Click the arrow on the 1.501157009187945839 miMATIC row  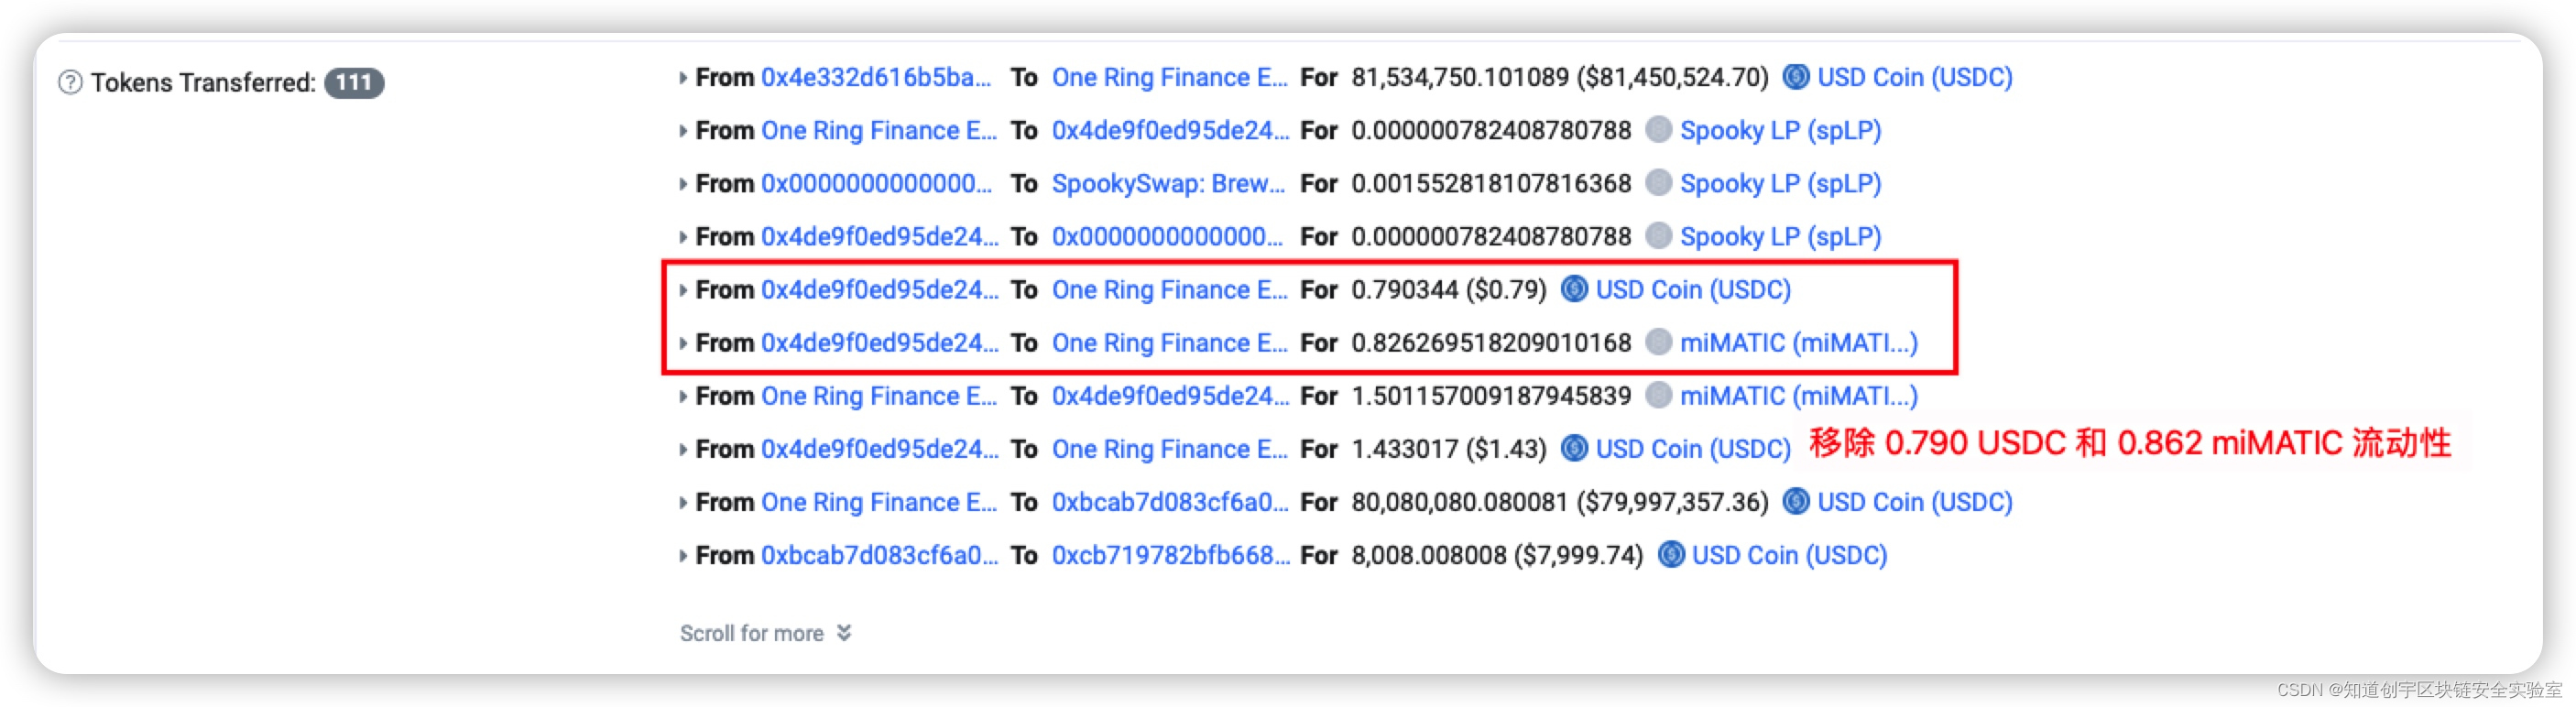pos(682,395)
